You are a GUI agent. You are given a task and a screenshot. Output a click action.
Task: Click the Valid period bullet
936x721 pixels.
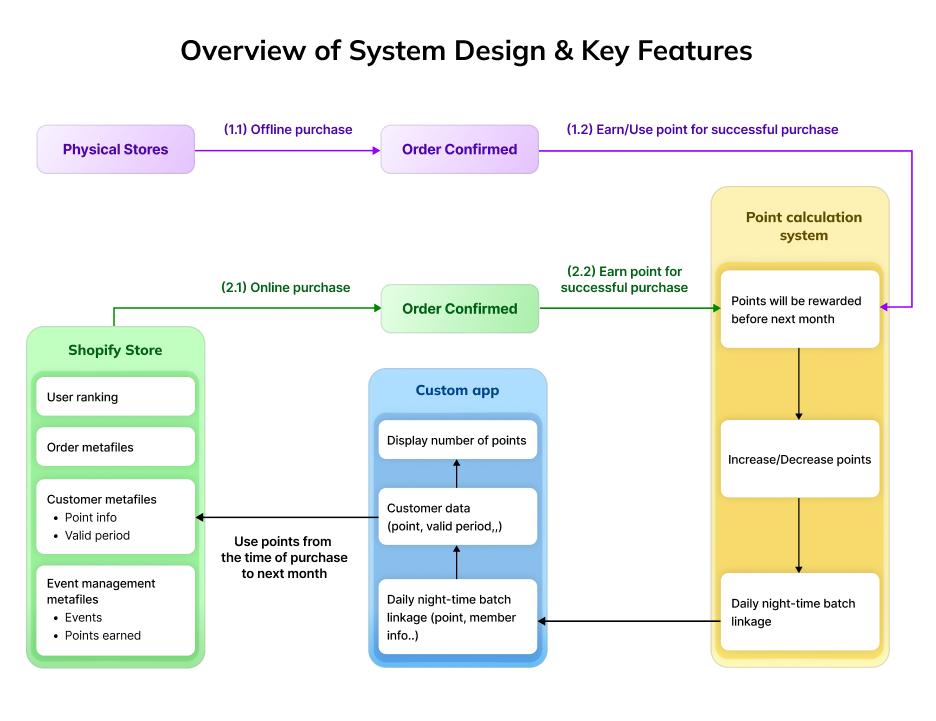[97, 535]
